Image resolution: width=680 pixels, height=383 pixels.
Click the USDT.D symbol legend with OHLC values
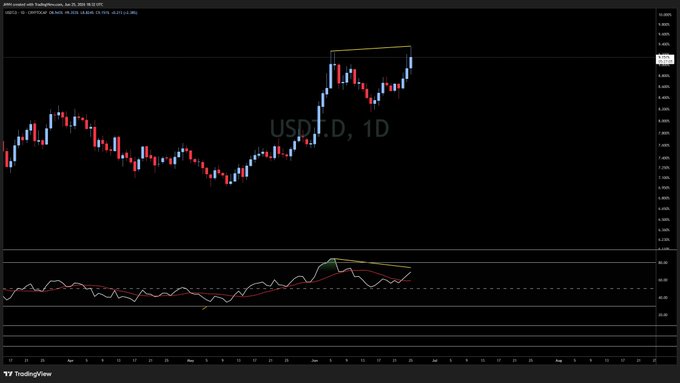(x=71, y=13)
